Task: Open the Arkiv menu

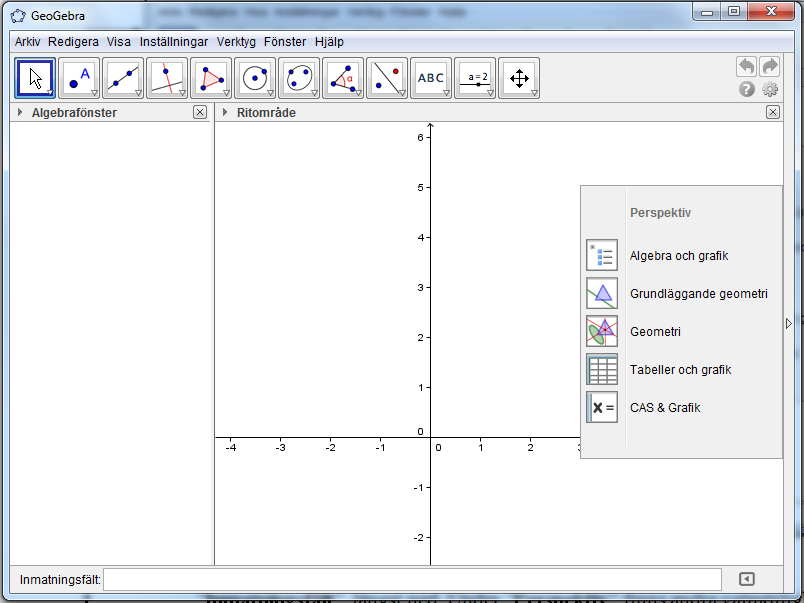Action: pos(27,42)
